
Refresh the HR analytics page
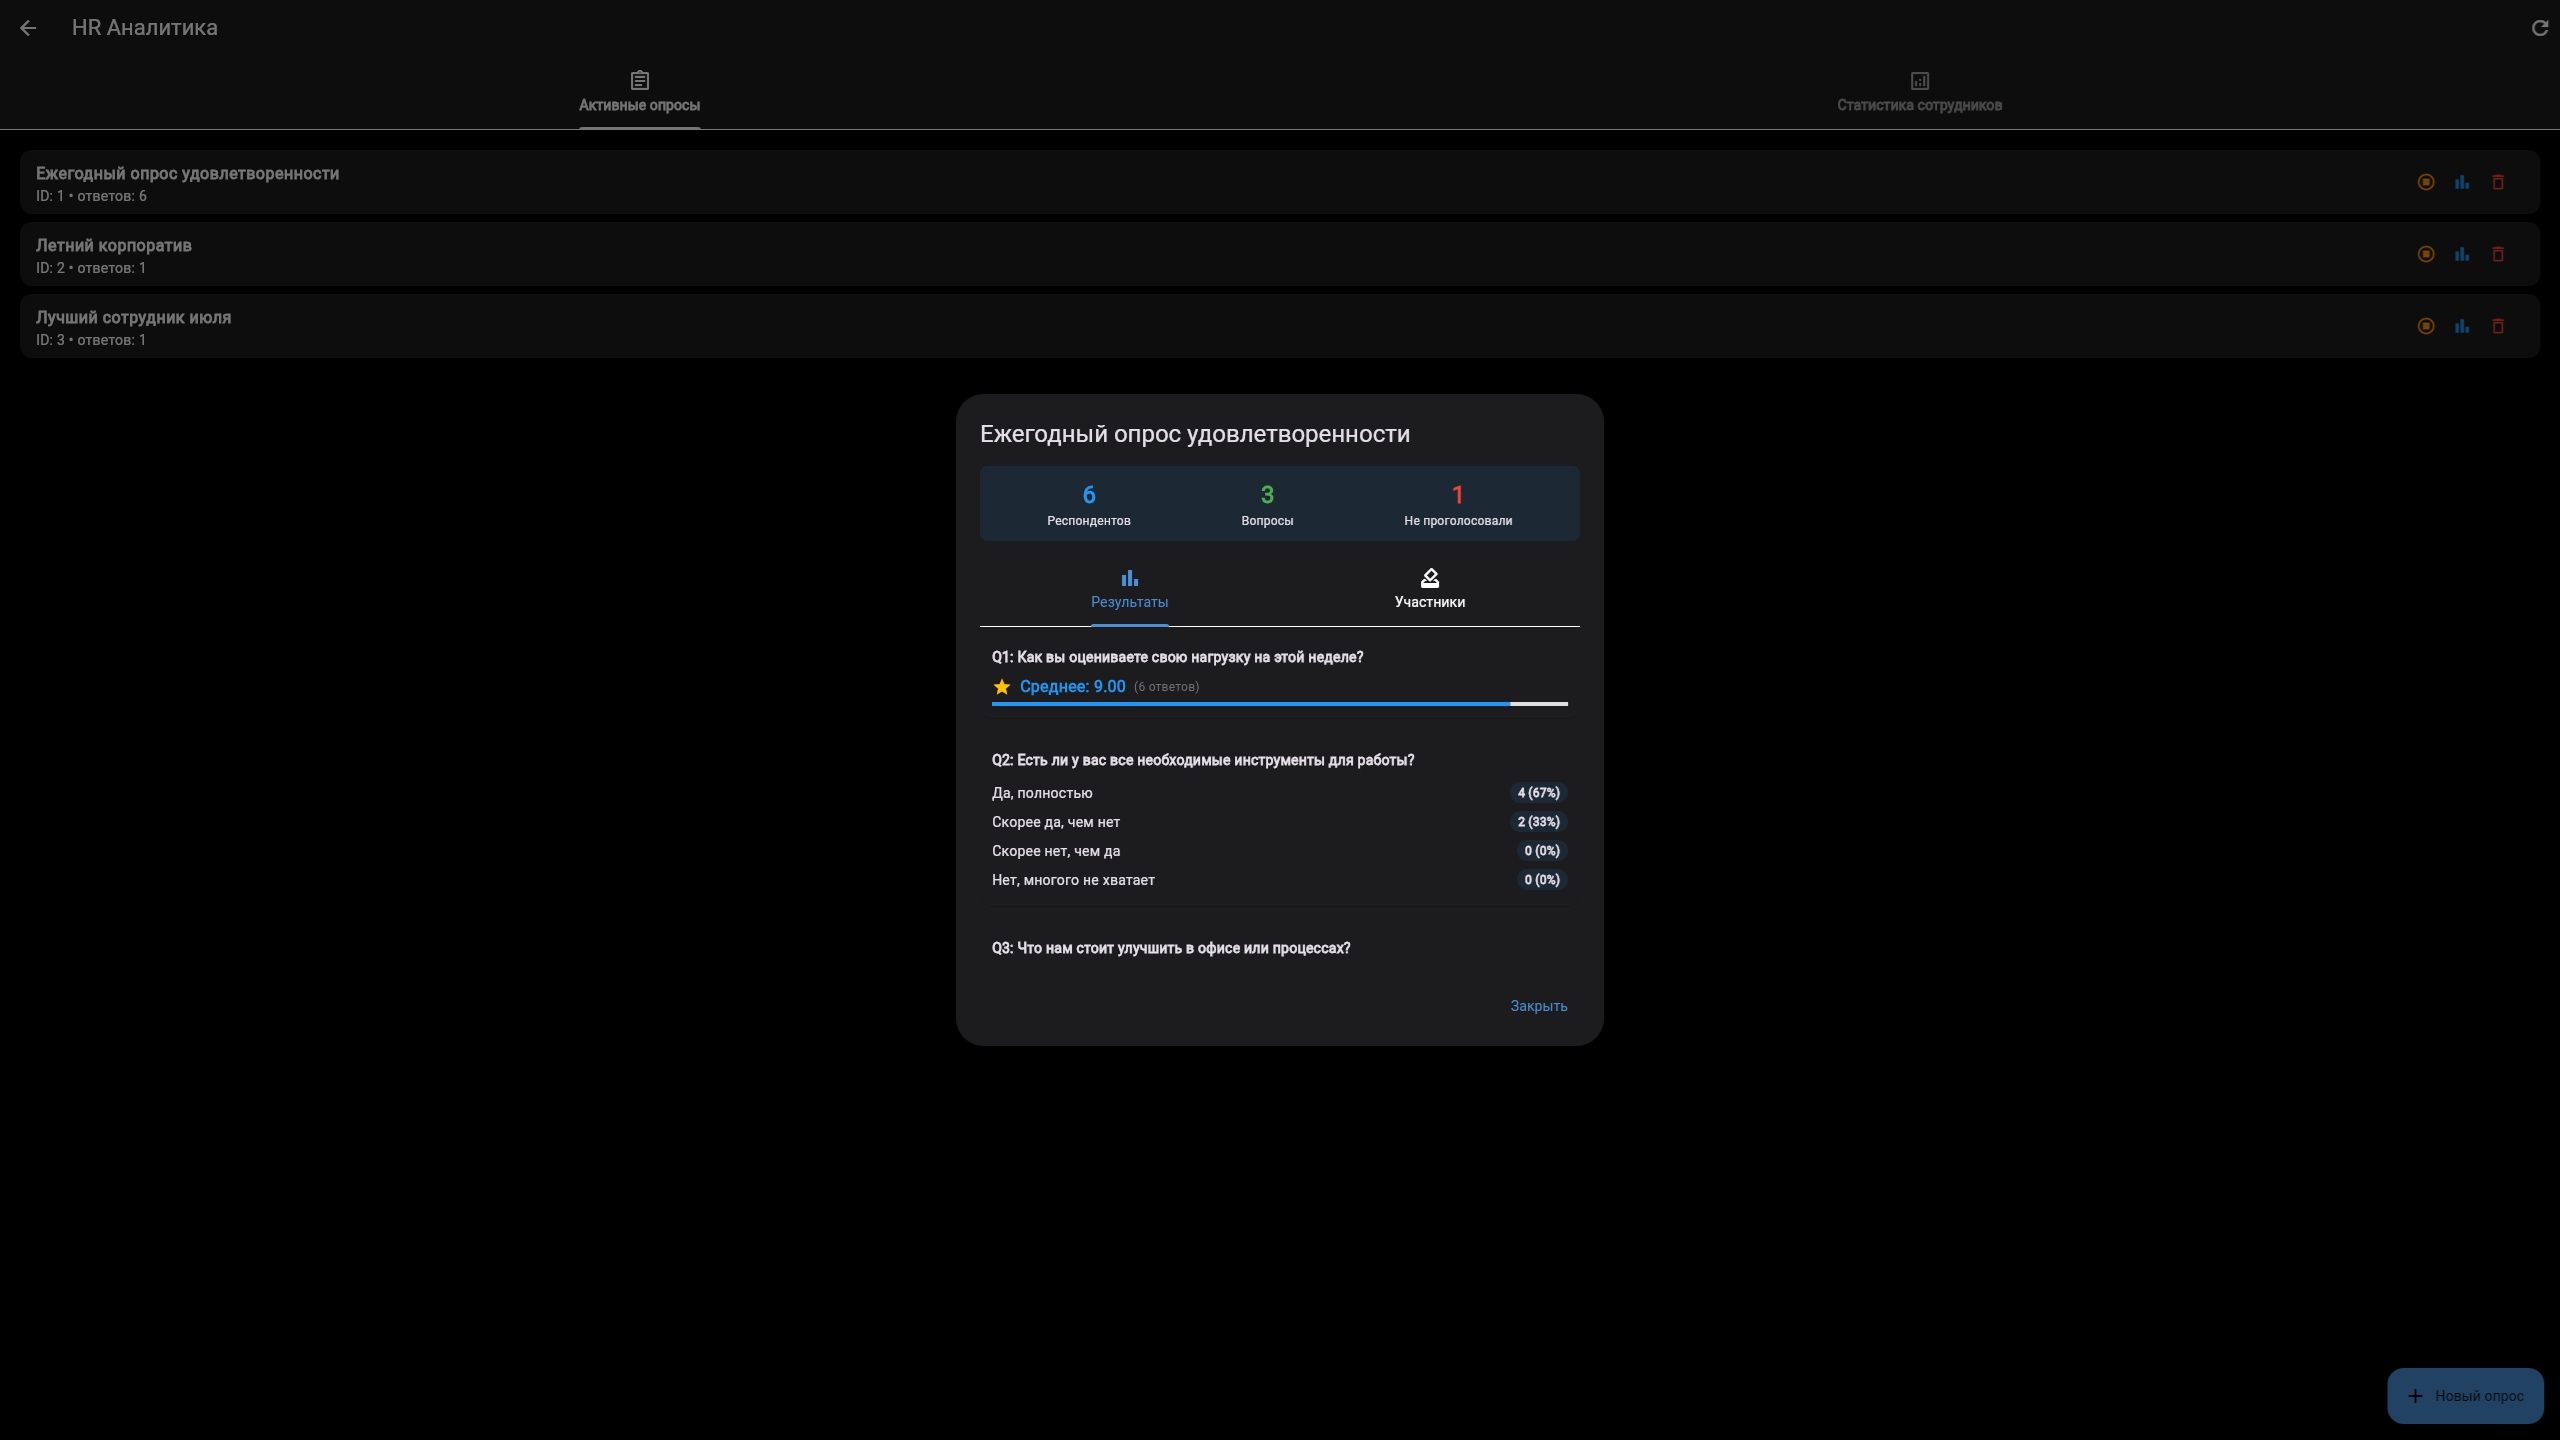2539,28
